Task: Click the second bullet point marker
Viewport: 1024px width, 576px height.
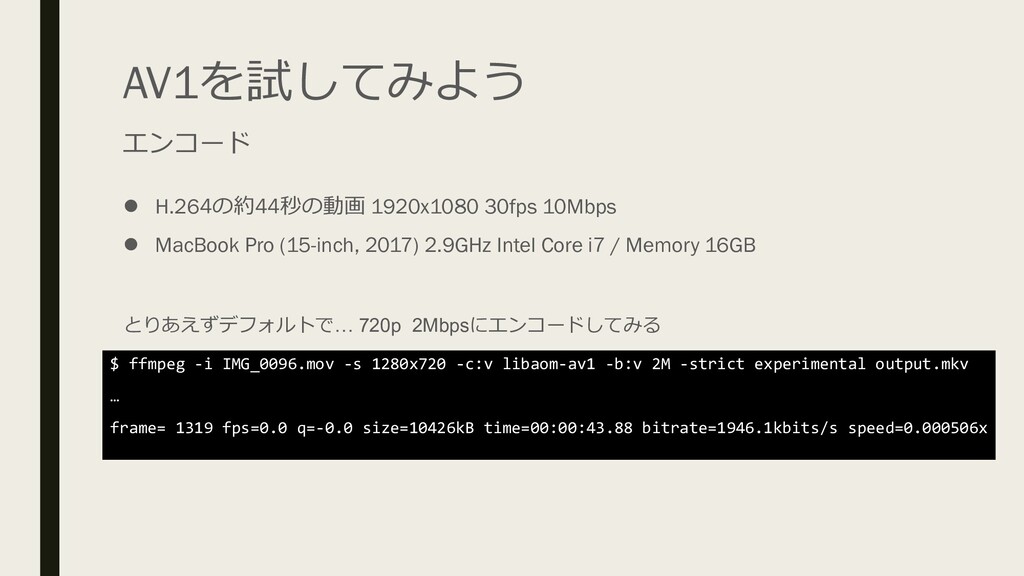Action: tap(131, 244)
